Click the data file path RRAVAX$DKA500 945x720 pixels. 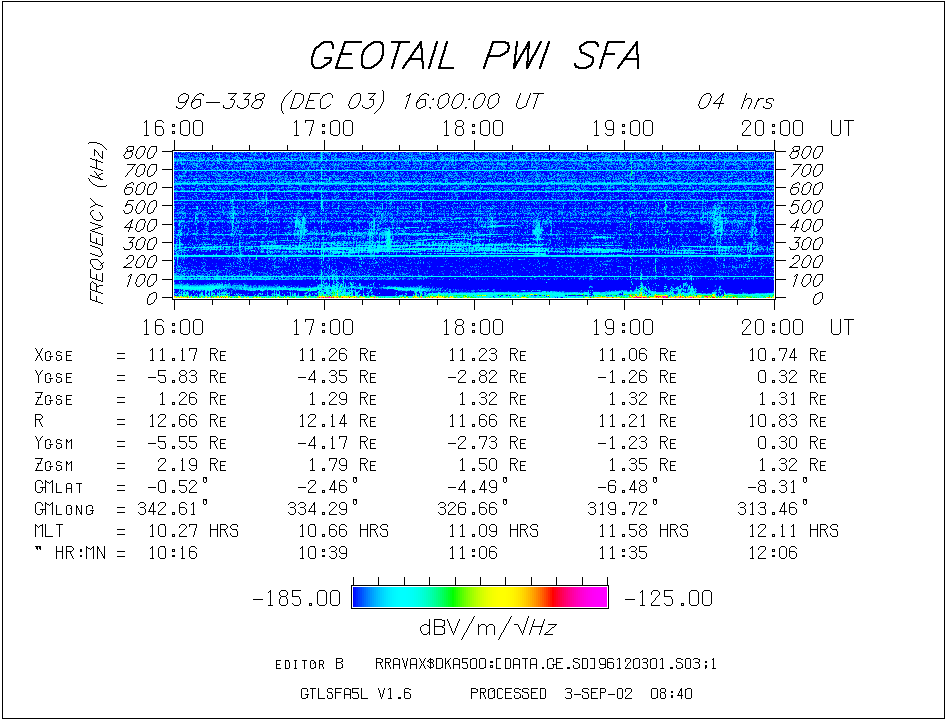546,664
